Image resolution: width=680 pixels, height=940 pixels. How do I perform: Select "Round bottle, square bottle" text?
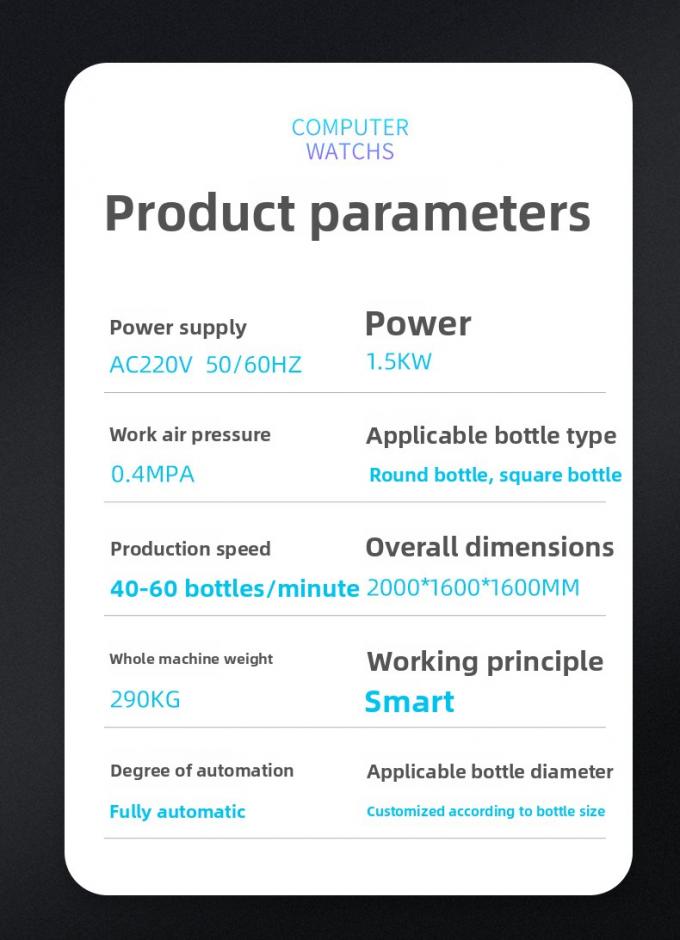pyautogui.click(x=495, y=475)
